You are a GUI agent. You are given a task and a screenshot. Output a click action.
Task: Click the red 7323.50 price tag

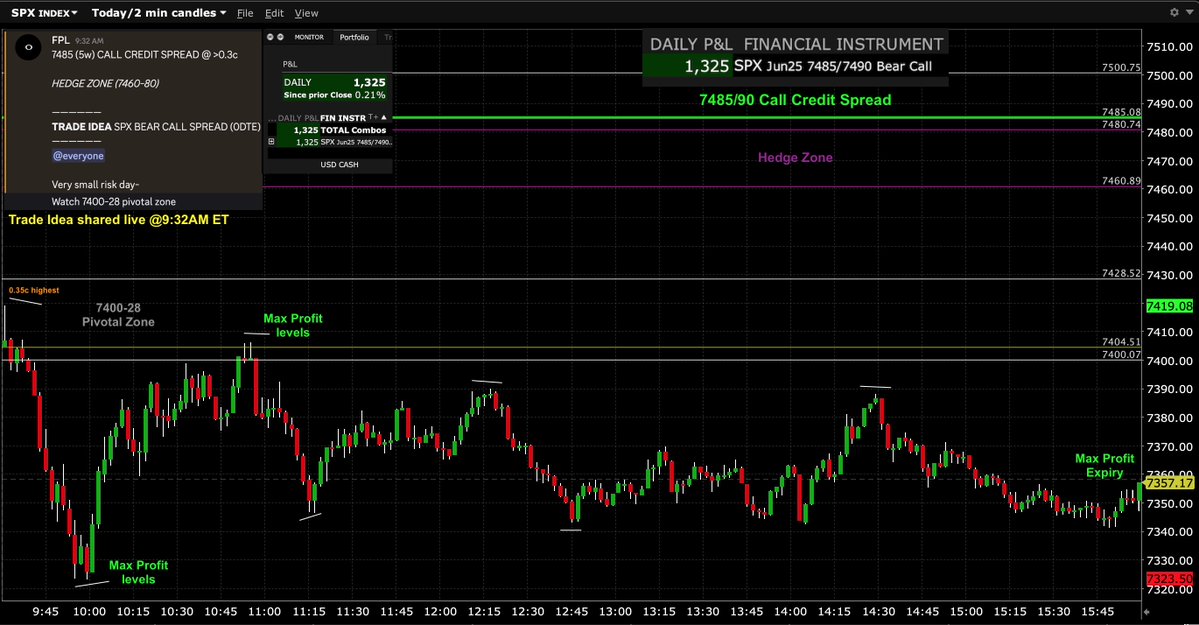click(x=1169, y=579)
